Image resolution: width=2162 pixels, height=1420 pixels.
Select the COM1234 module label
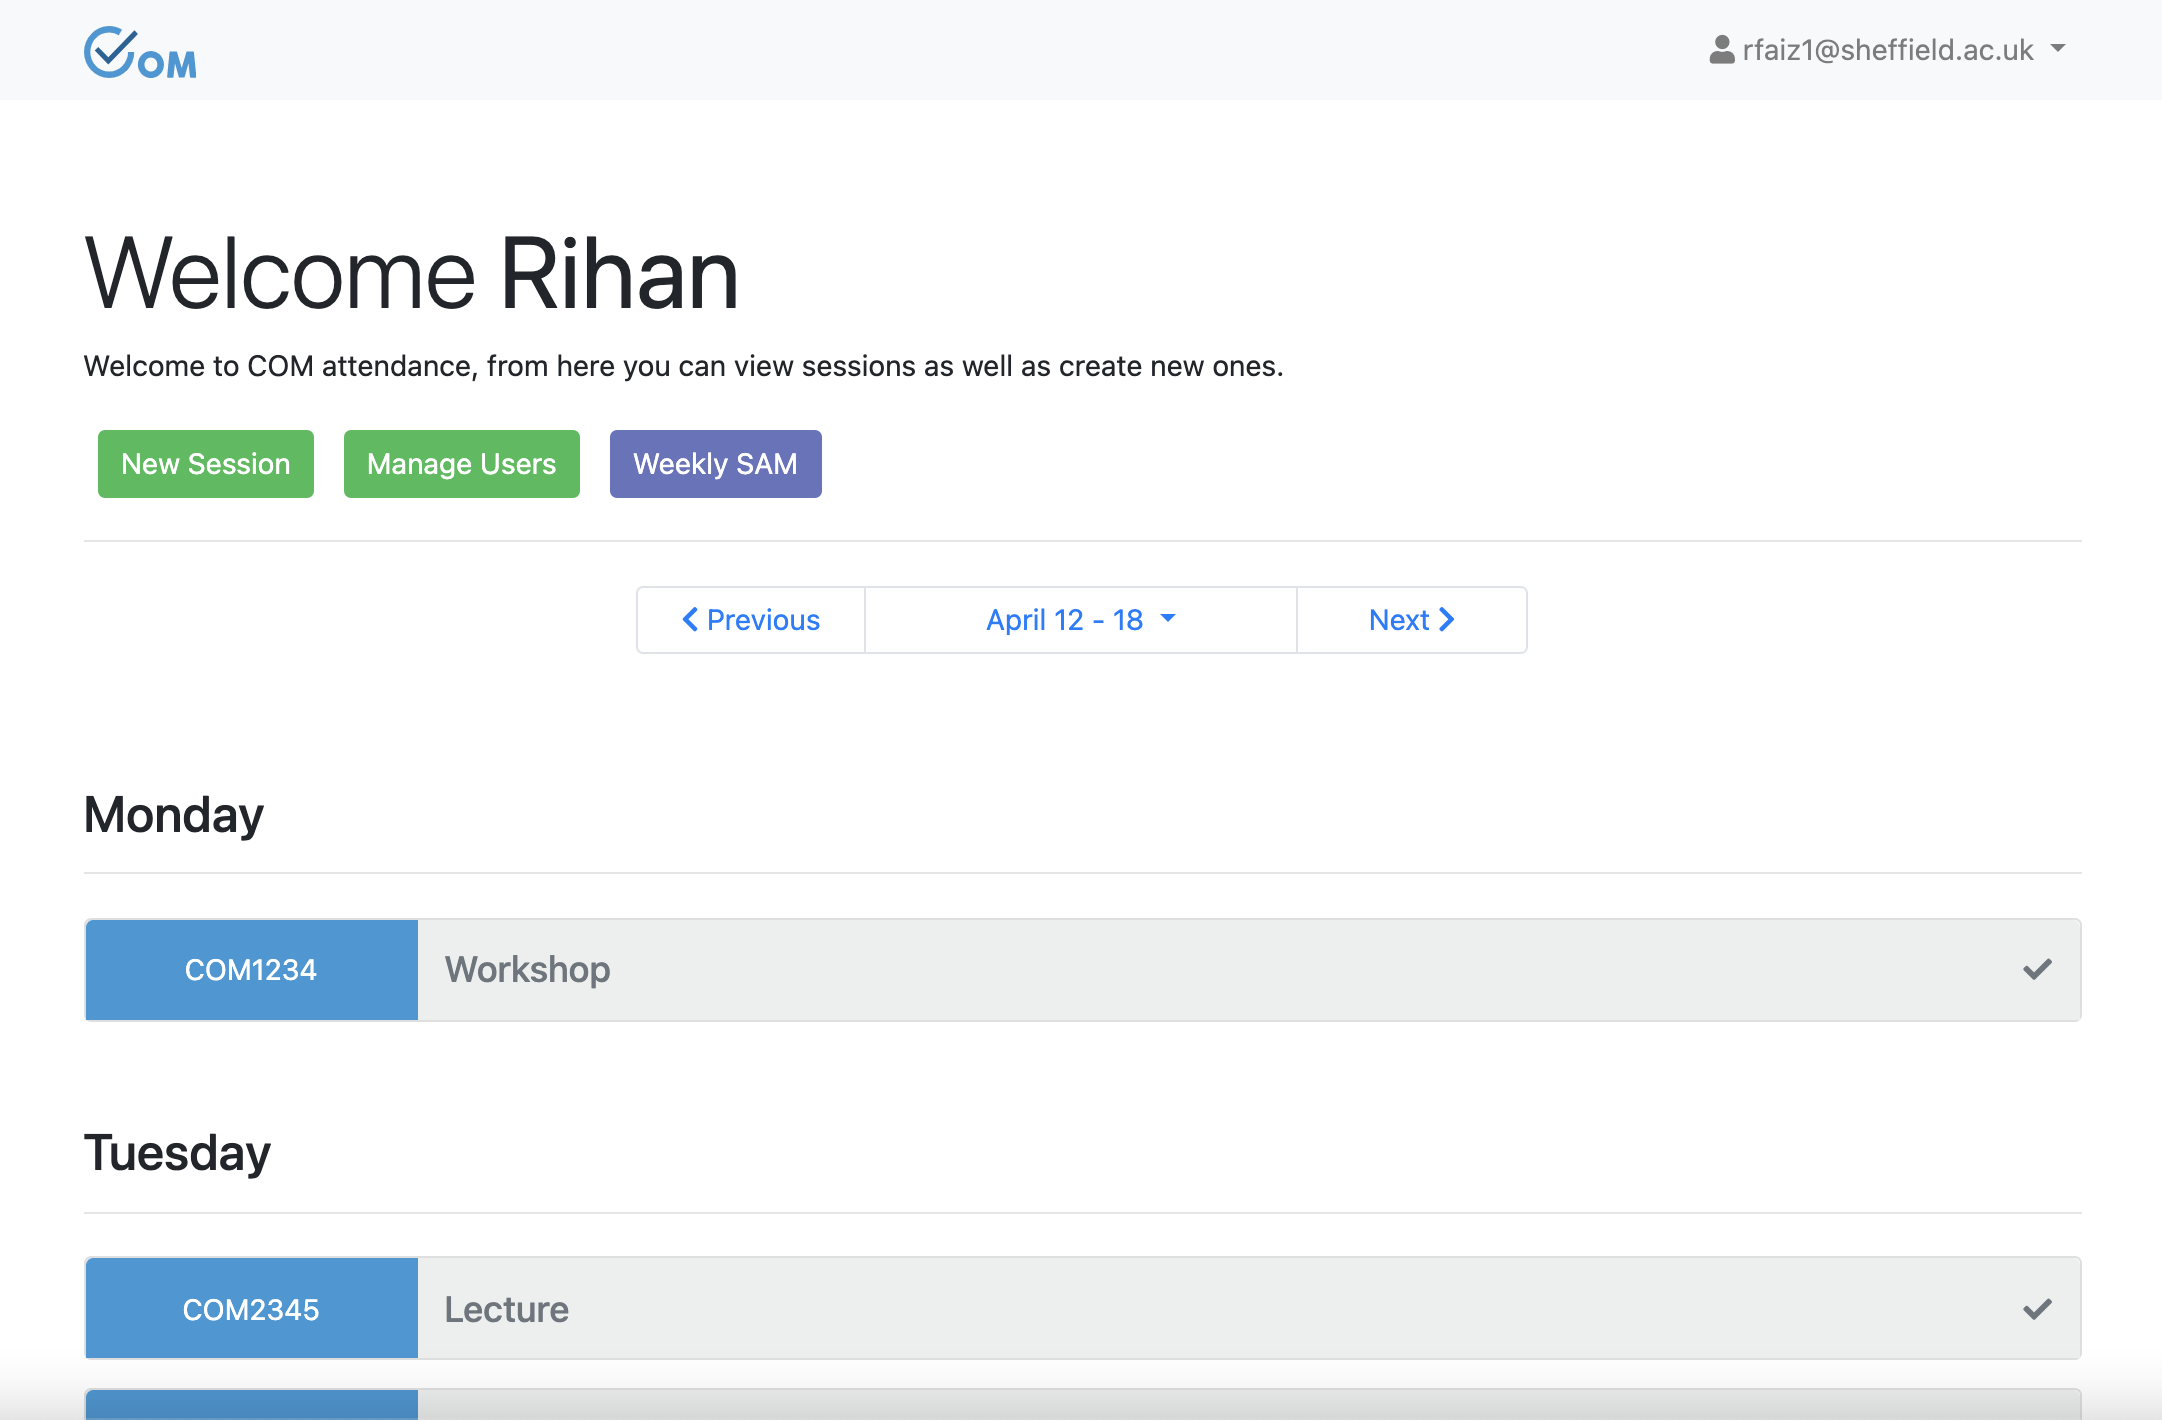[x=251, y=970]
